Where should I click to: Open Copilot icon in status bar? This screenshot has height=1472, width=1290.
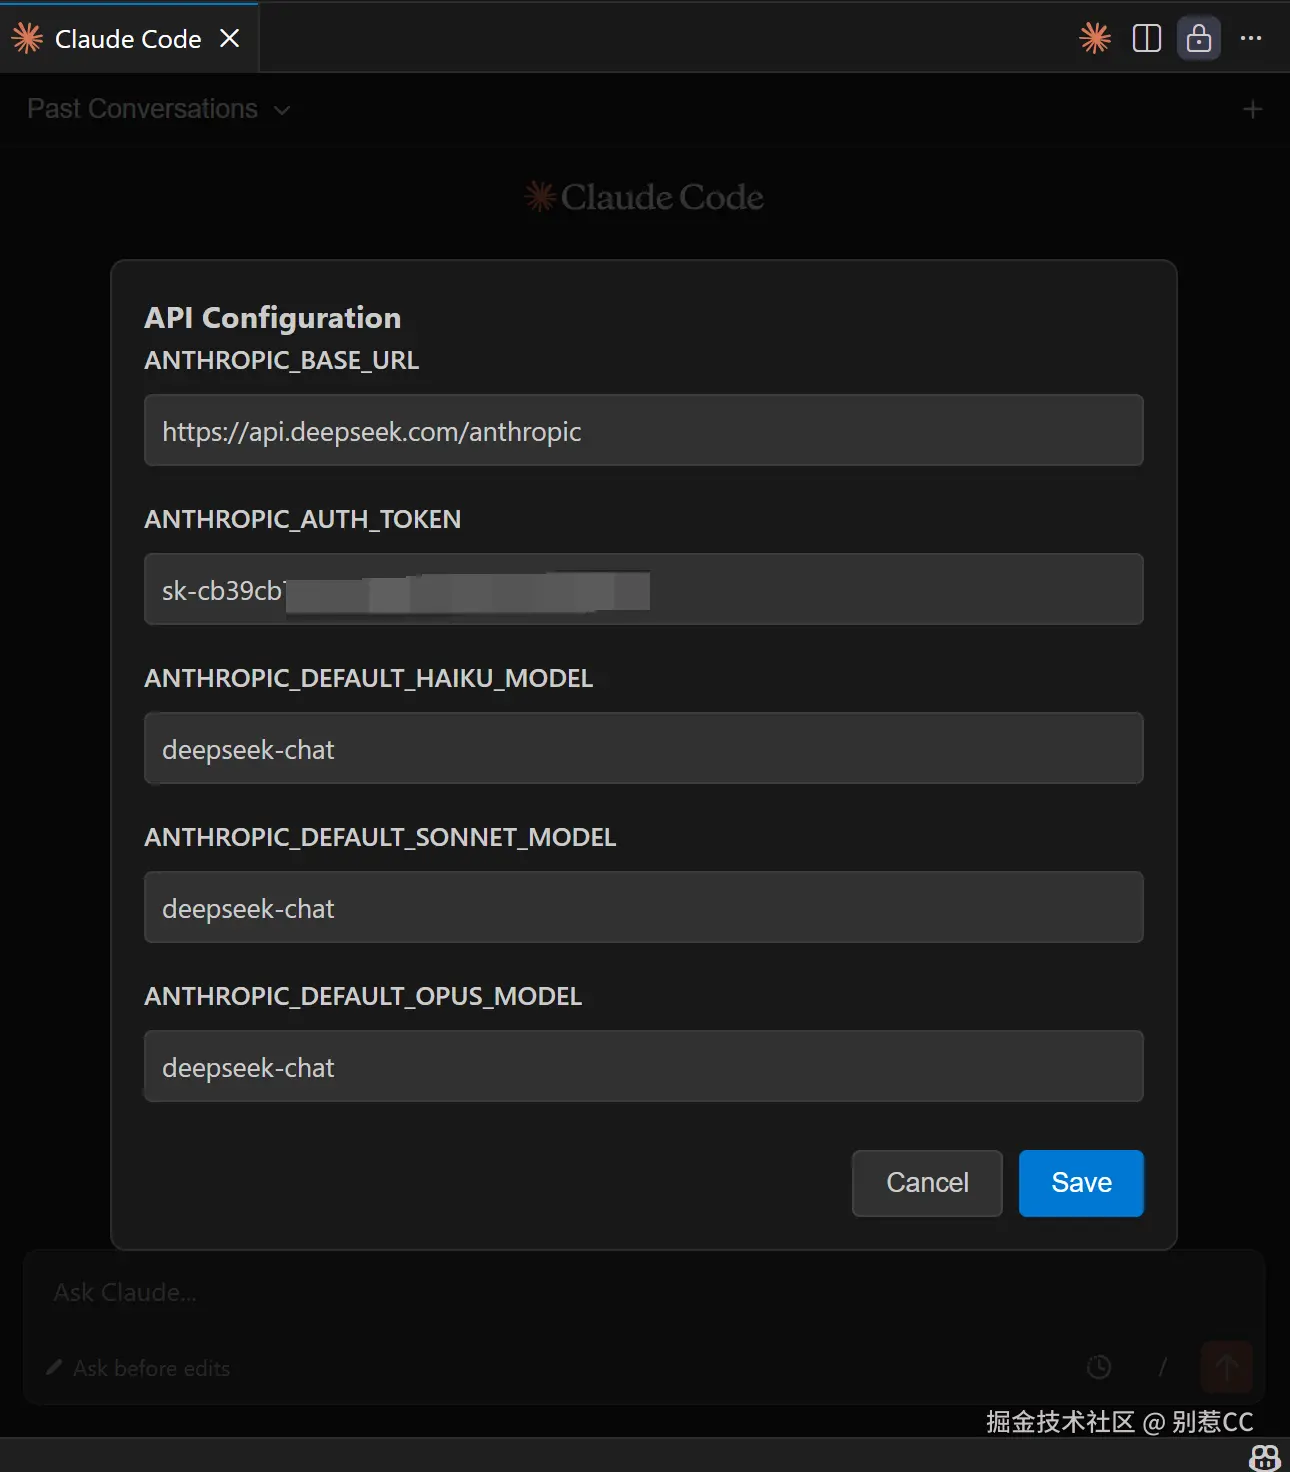click(x=1264, y=1457)
